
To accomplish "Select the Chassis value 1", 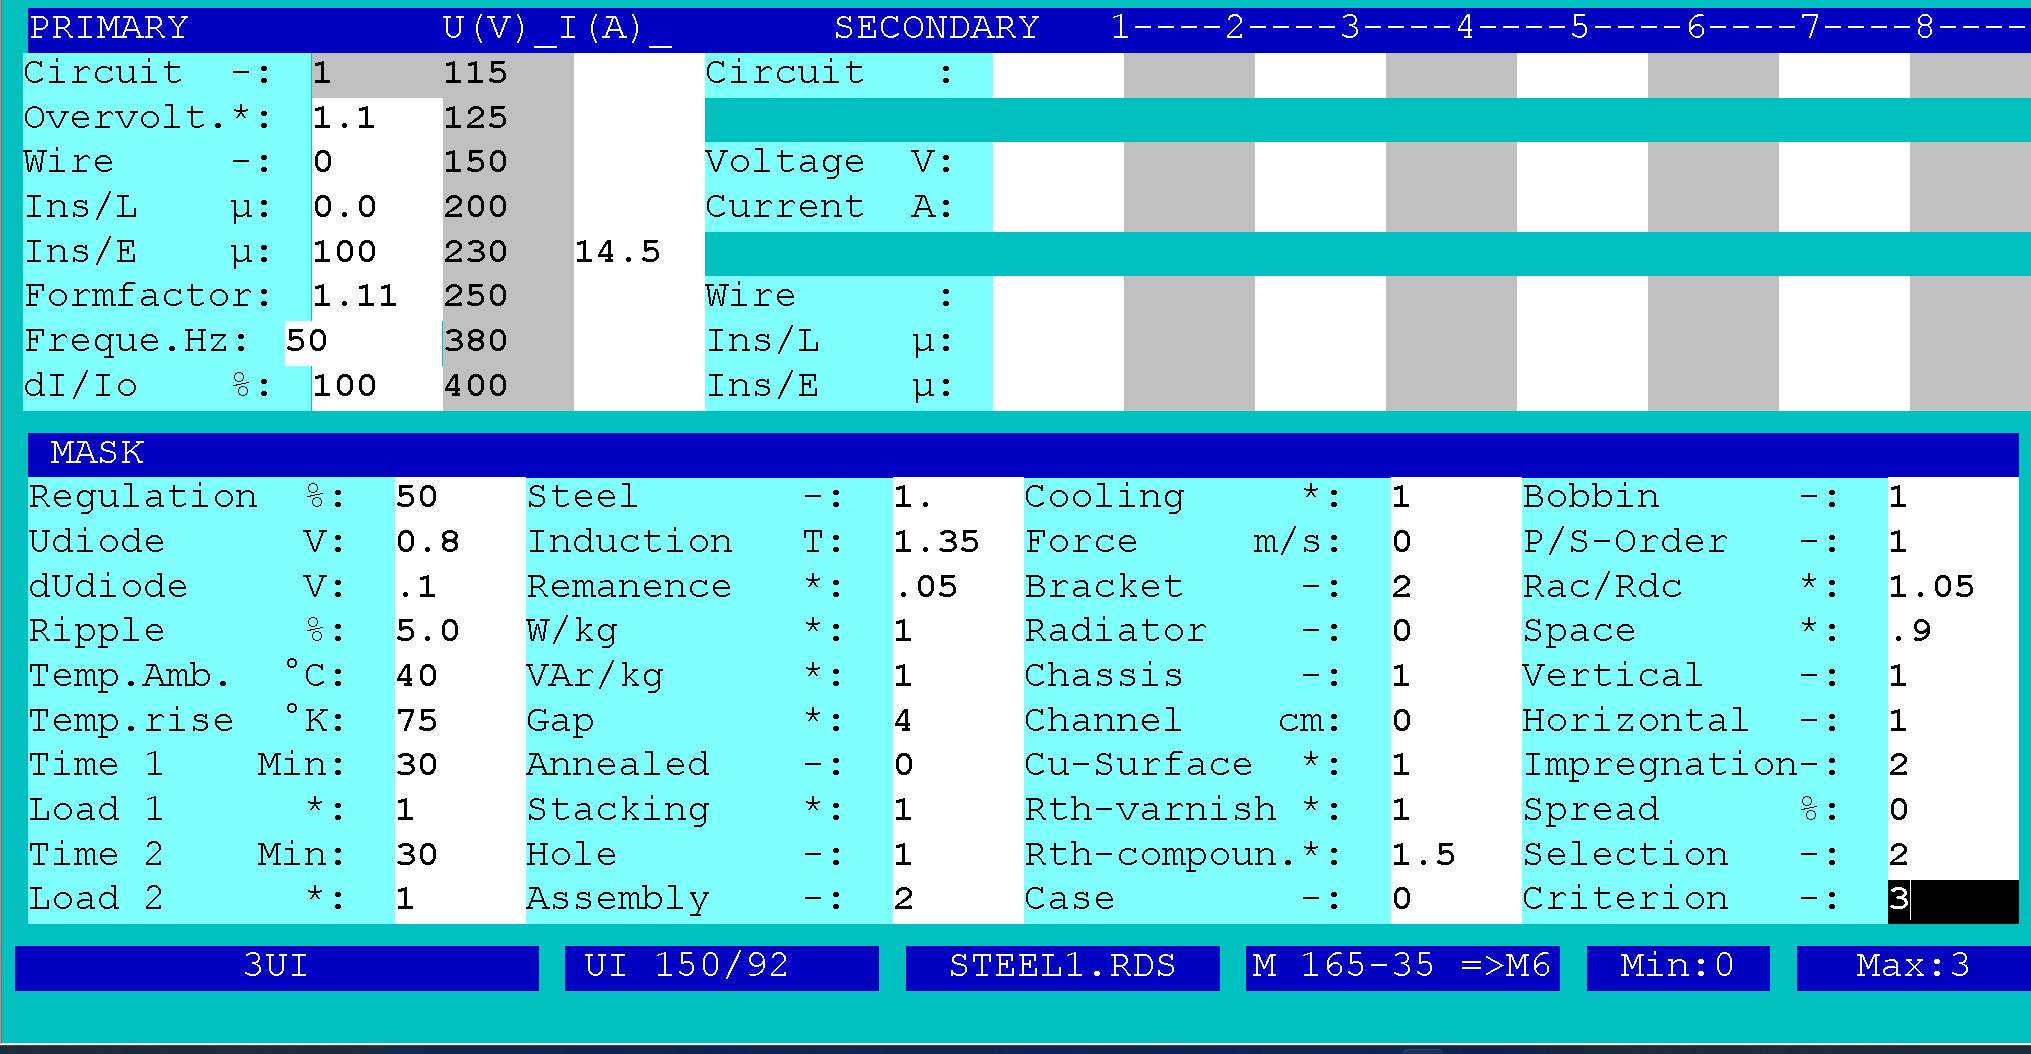I will click(x=1456, y=677).
